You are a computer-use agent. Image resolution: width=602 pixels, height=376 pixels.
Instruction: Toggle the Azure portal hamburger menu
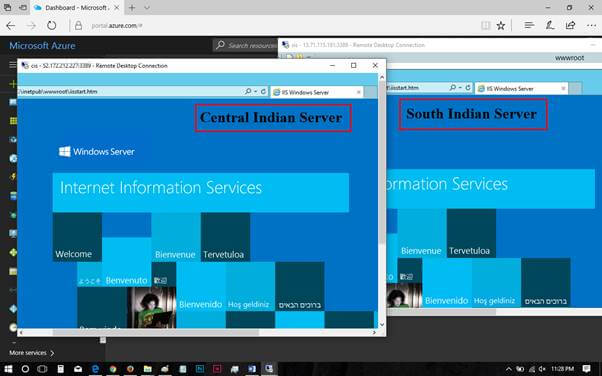[13, 65]
